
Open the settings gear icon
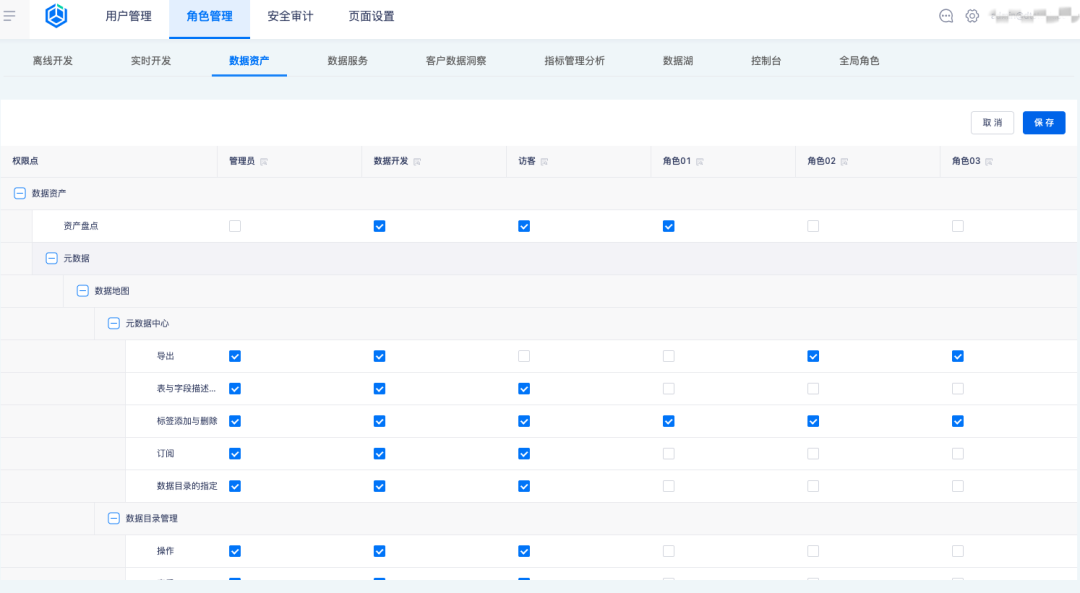point(971,16)
